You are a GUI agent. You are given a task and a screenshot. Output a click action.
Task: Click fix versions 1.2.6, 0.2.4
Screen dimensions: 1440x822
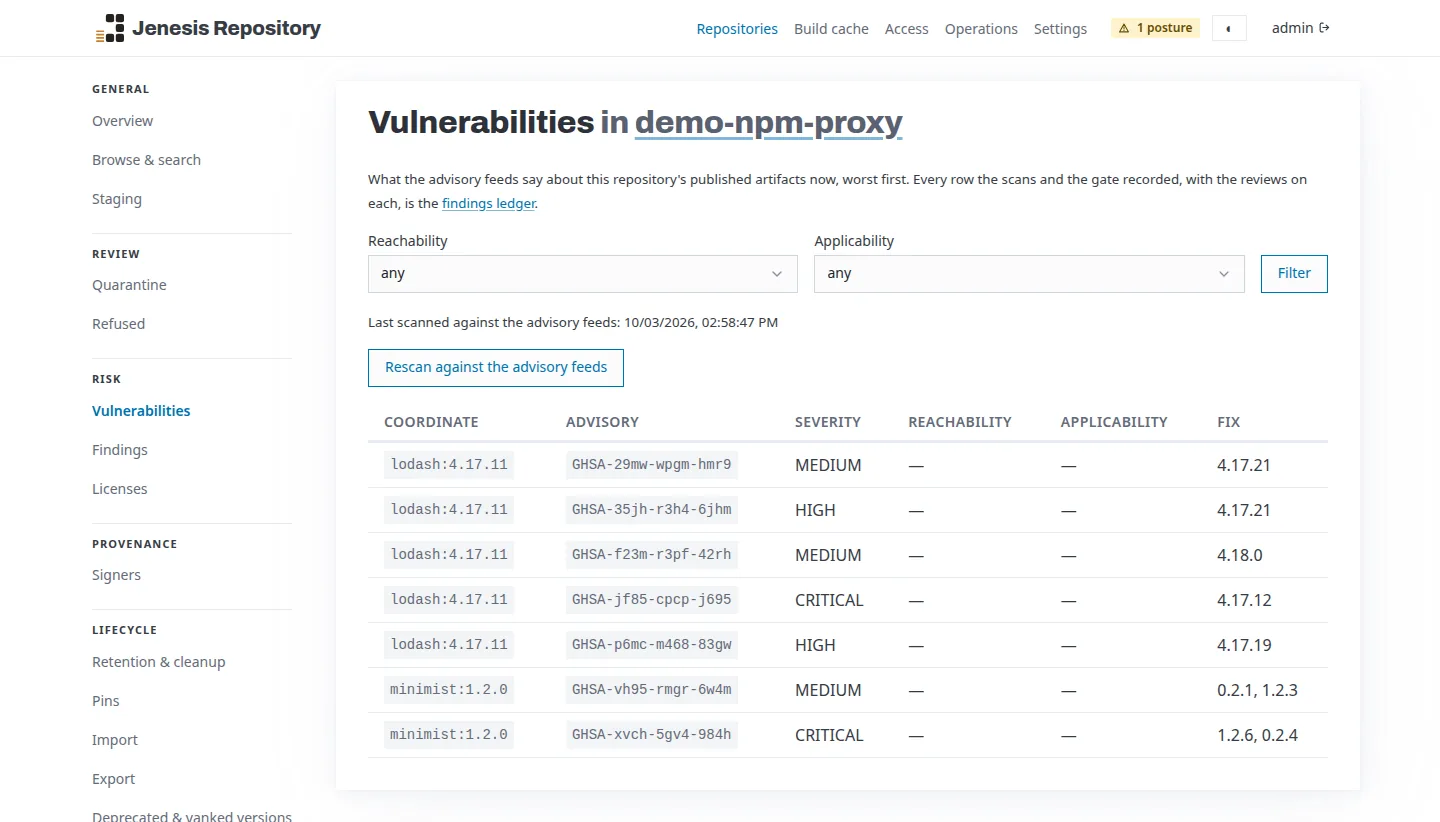click(1257, 735)
